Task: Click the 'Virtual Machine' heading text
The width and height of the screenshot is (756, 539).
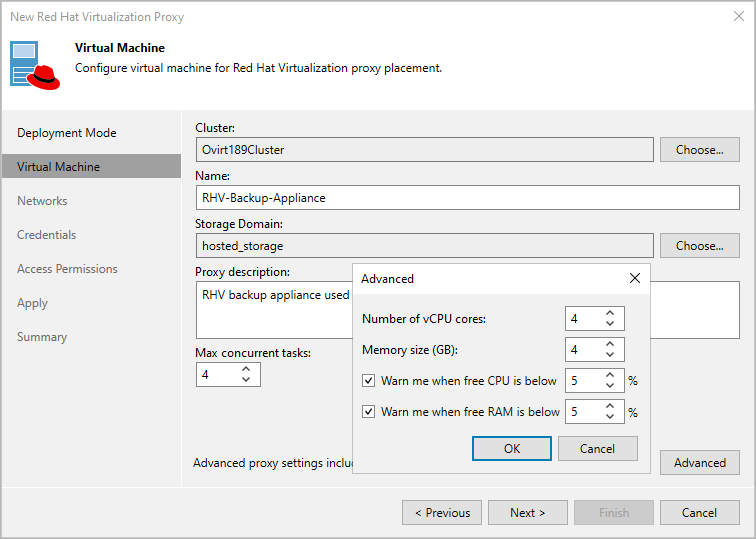Action: click(x=120, y=48)
